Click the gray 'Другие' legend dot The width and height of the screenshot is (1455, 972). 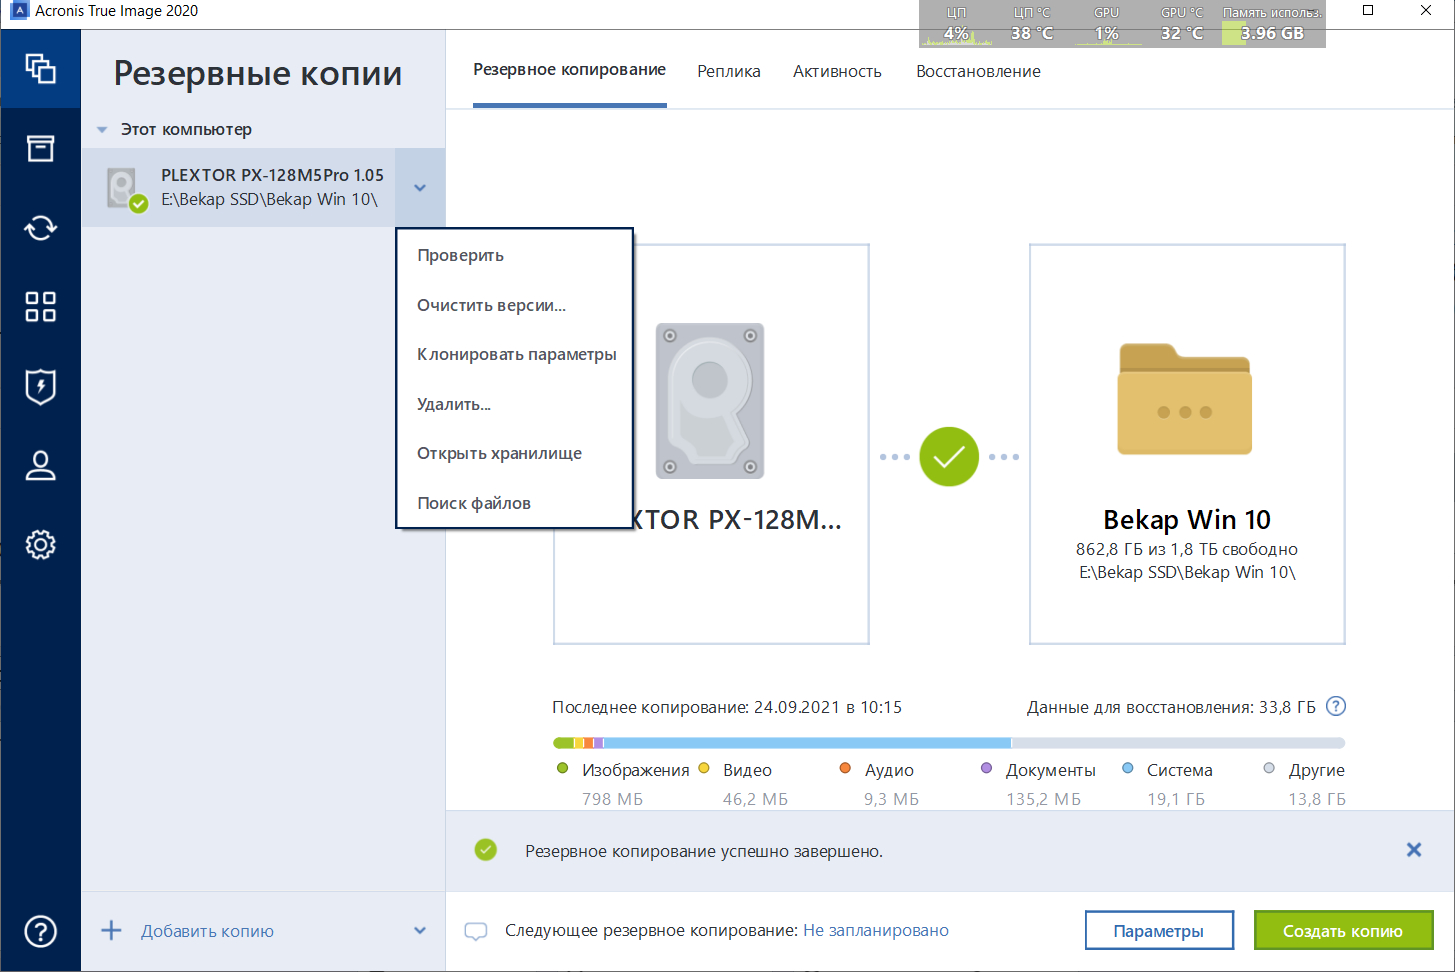click(1269, 768)
